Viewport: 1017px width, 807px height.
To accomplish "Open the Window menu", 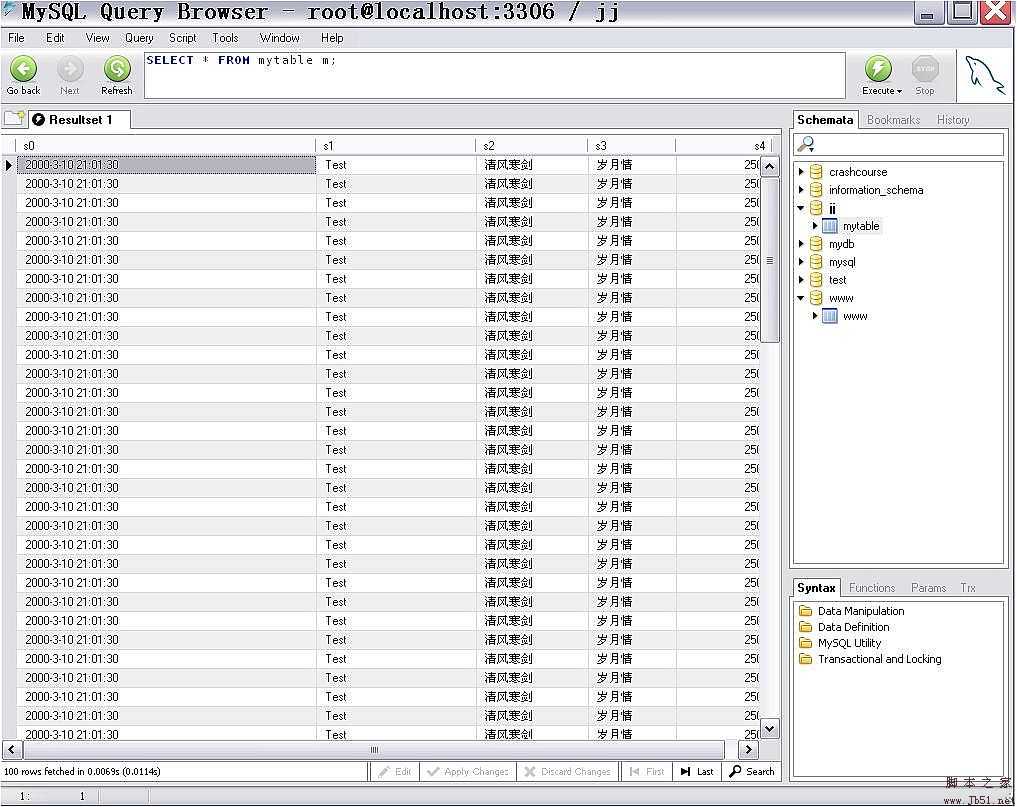I will [280, 38].
